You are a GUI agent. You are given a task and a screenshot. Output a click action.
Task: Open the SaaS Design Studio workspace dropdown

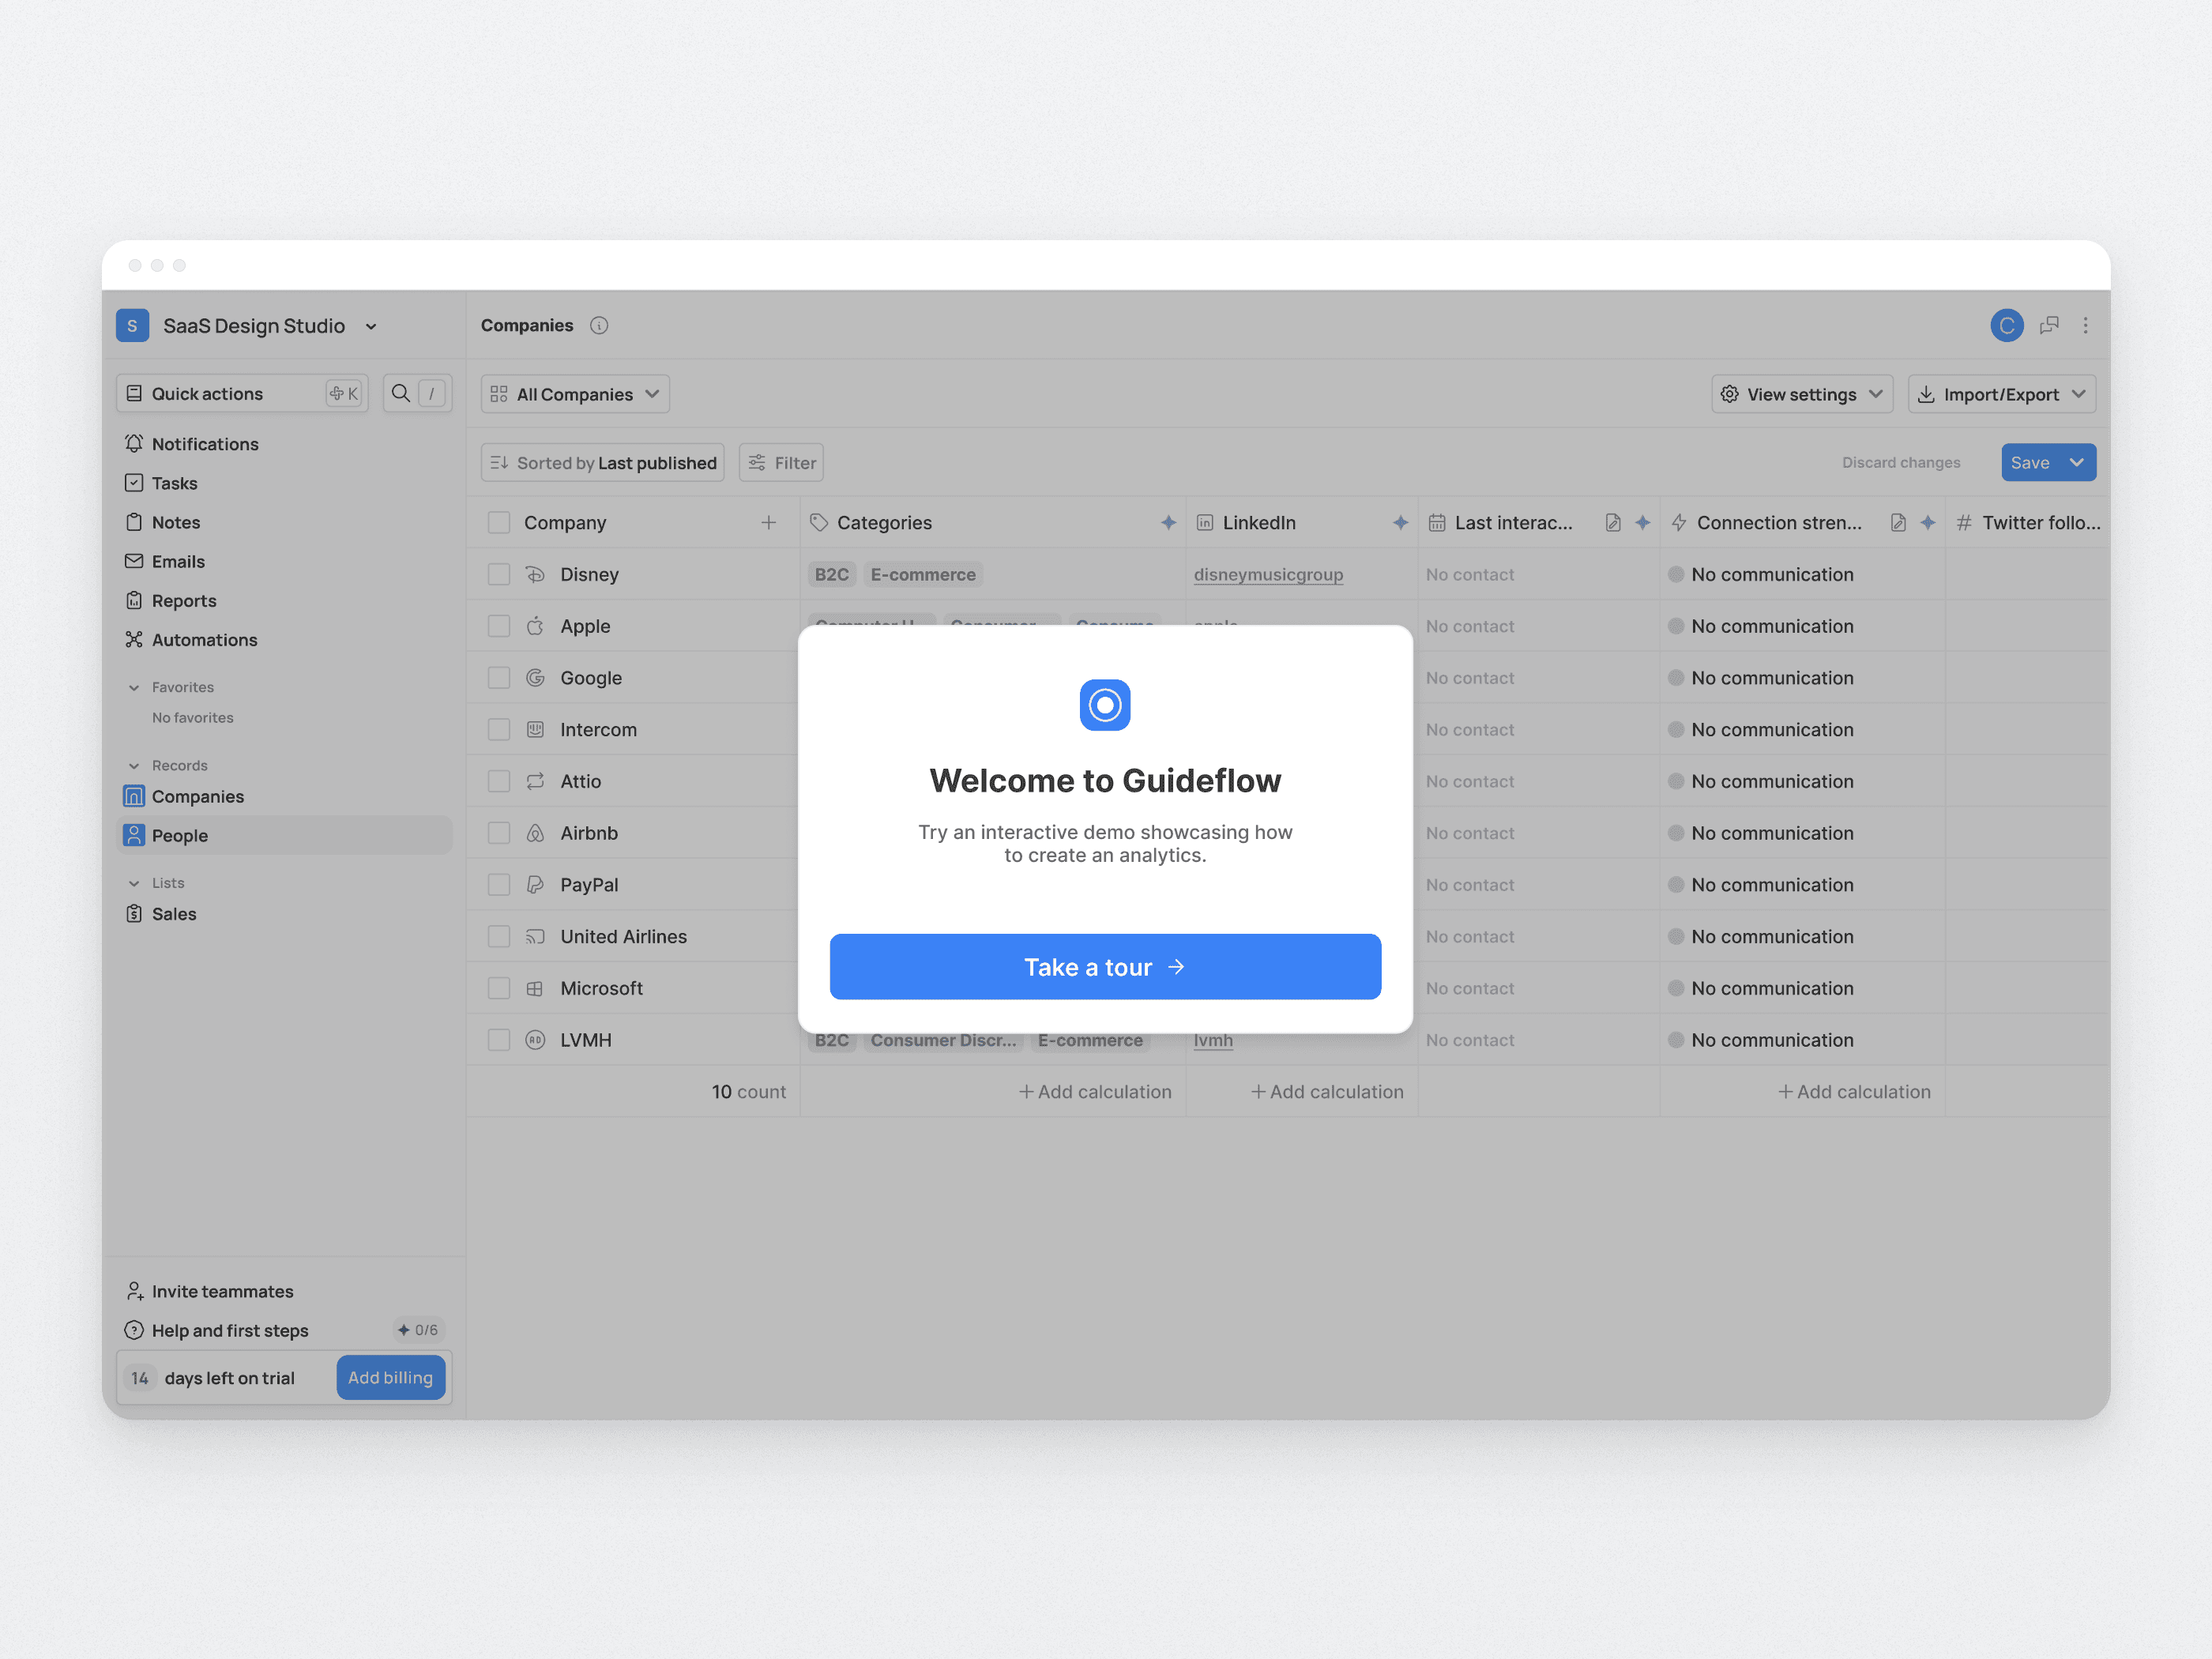(x=371, y=326)
